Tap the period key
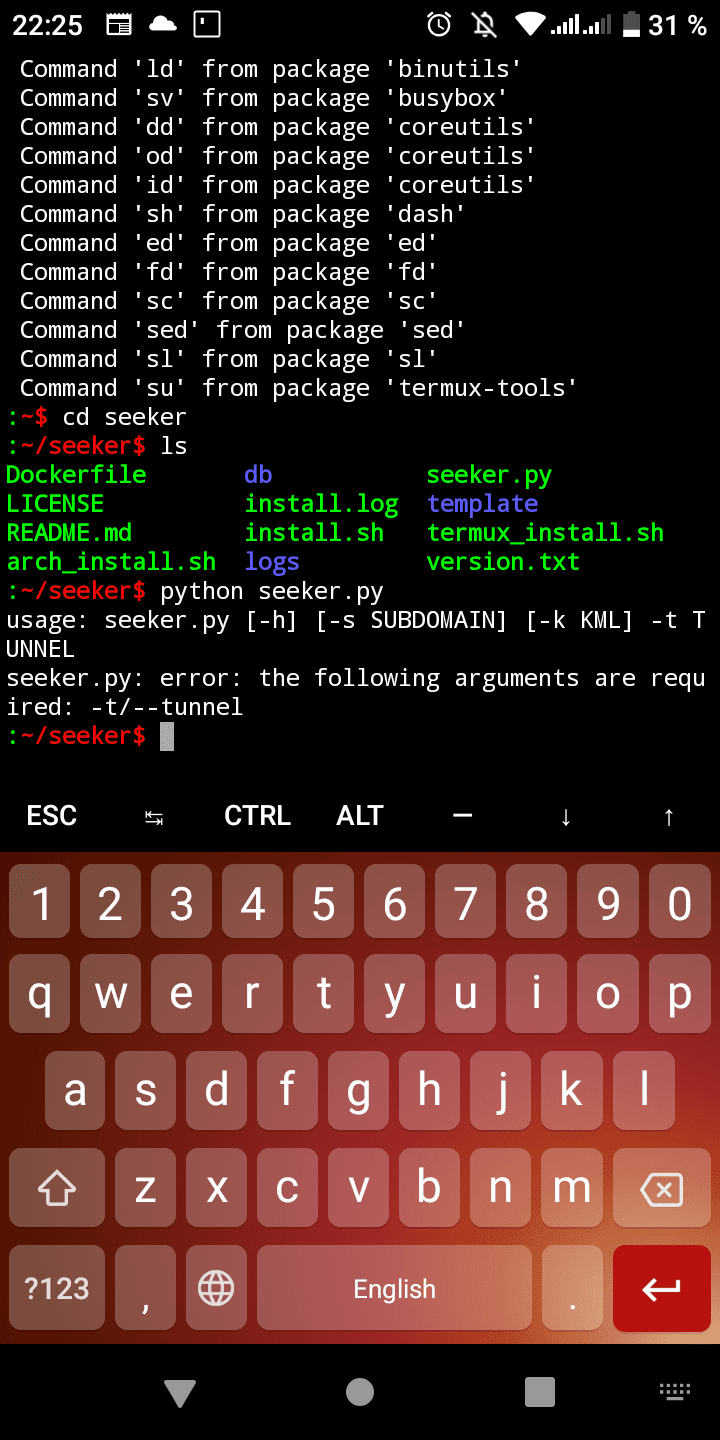The width and height of the screenshot is (720, 1440). pos(572,1288)
